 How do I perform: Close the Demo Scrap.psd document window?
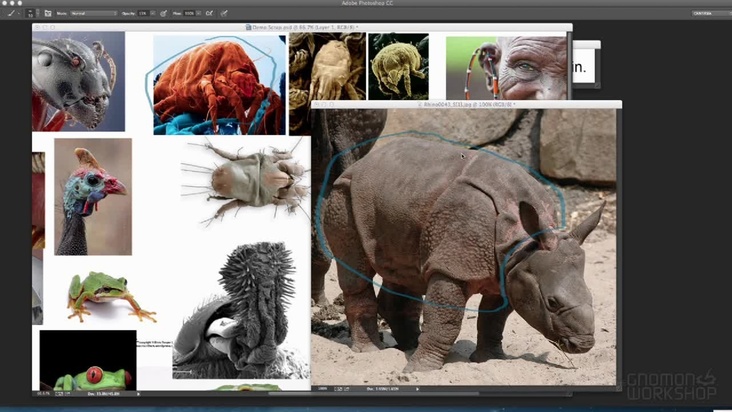click(x=38, y=28)
